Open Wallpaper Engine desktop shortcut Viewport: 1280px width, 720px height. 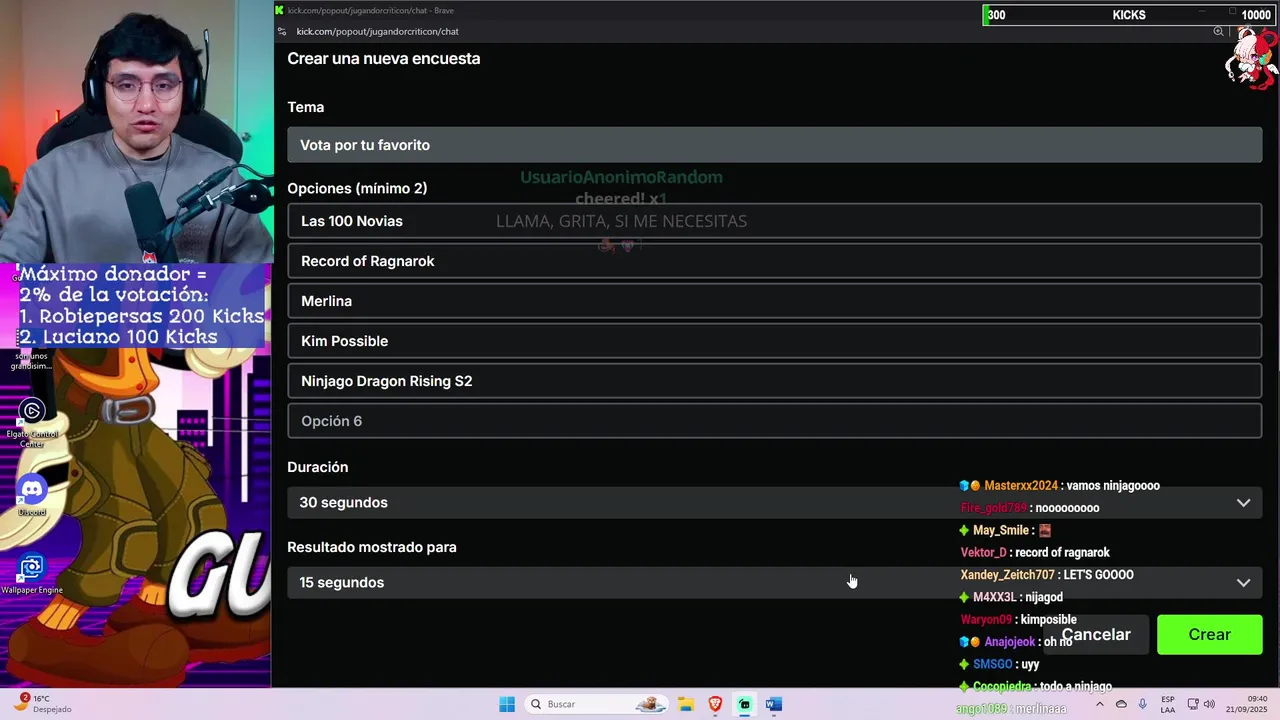point(32,573)
